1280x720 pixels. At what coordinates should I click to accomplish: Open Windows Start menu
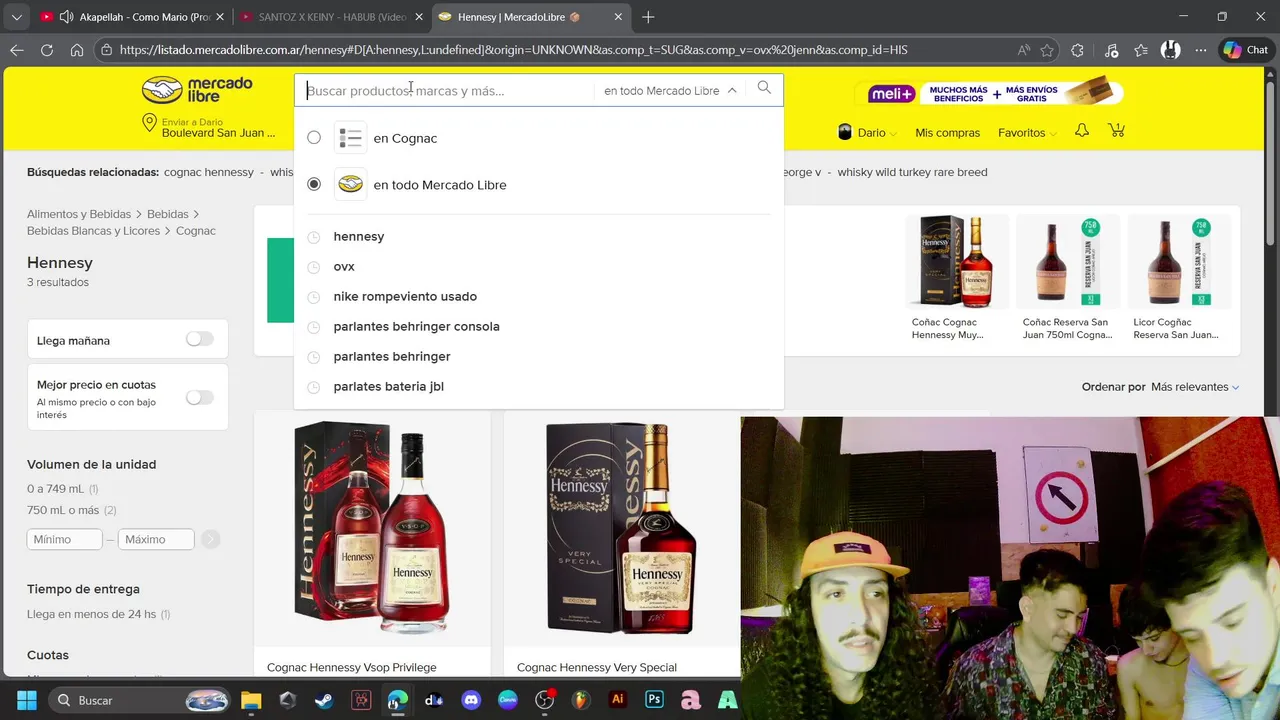pyautogui.click(x=27, y=700)
